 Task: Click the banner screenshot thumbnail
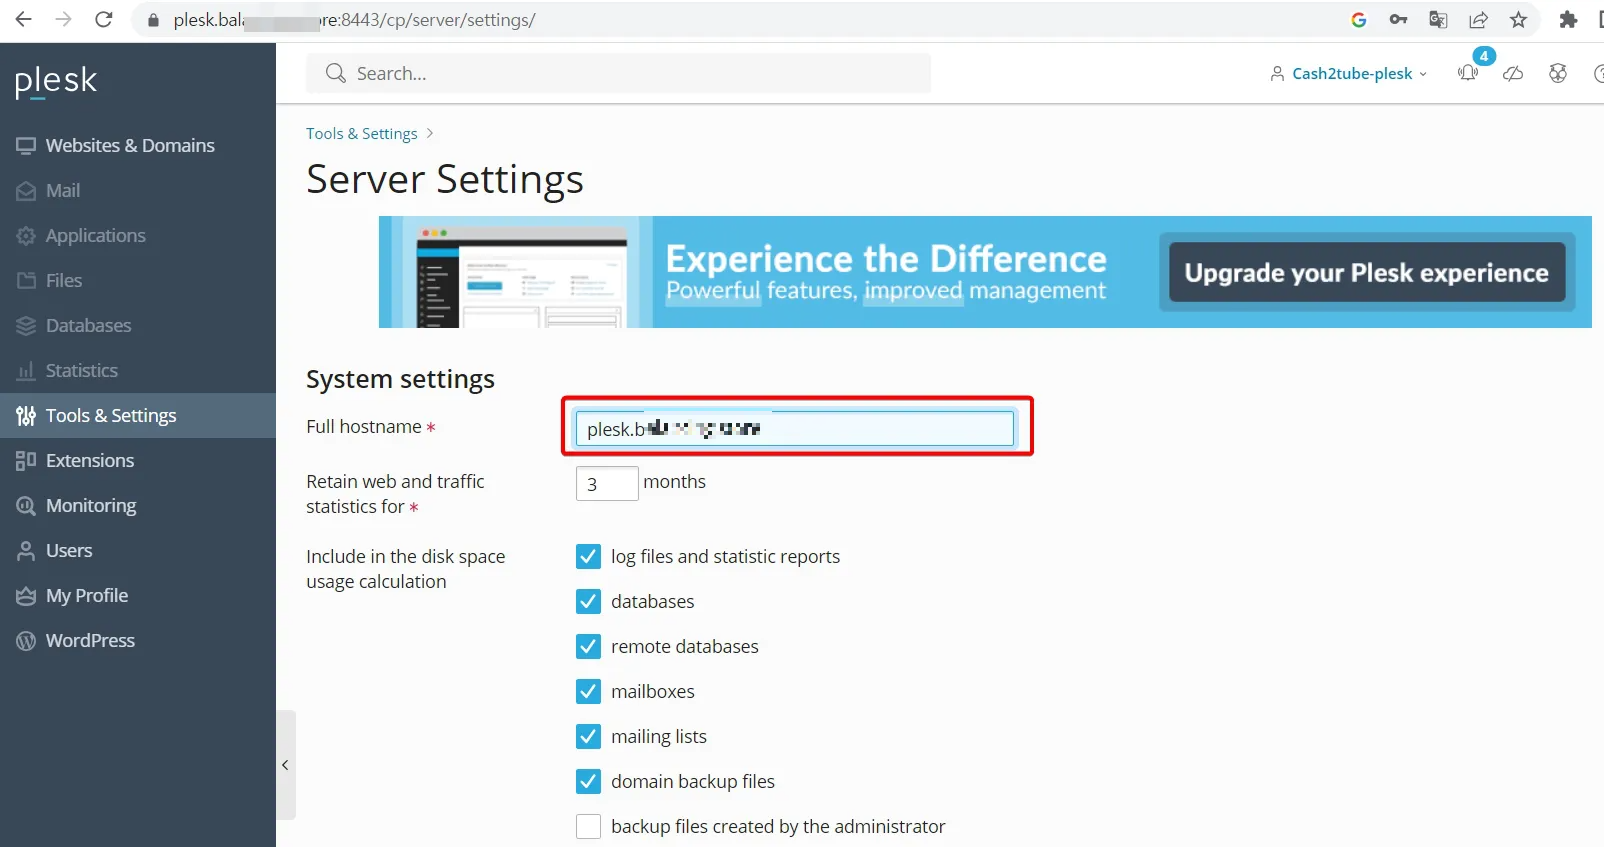[521, 276]
